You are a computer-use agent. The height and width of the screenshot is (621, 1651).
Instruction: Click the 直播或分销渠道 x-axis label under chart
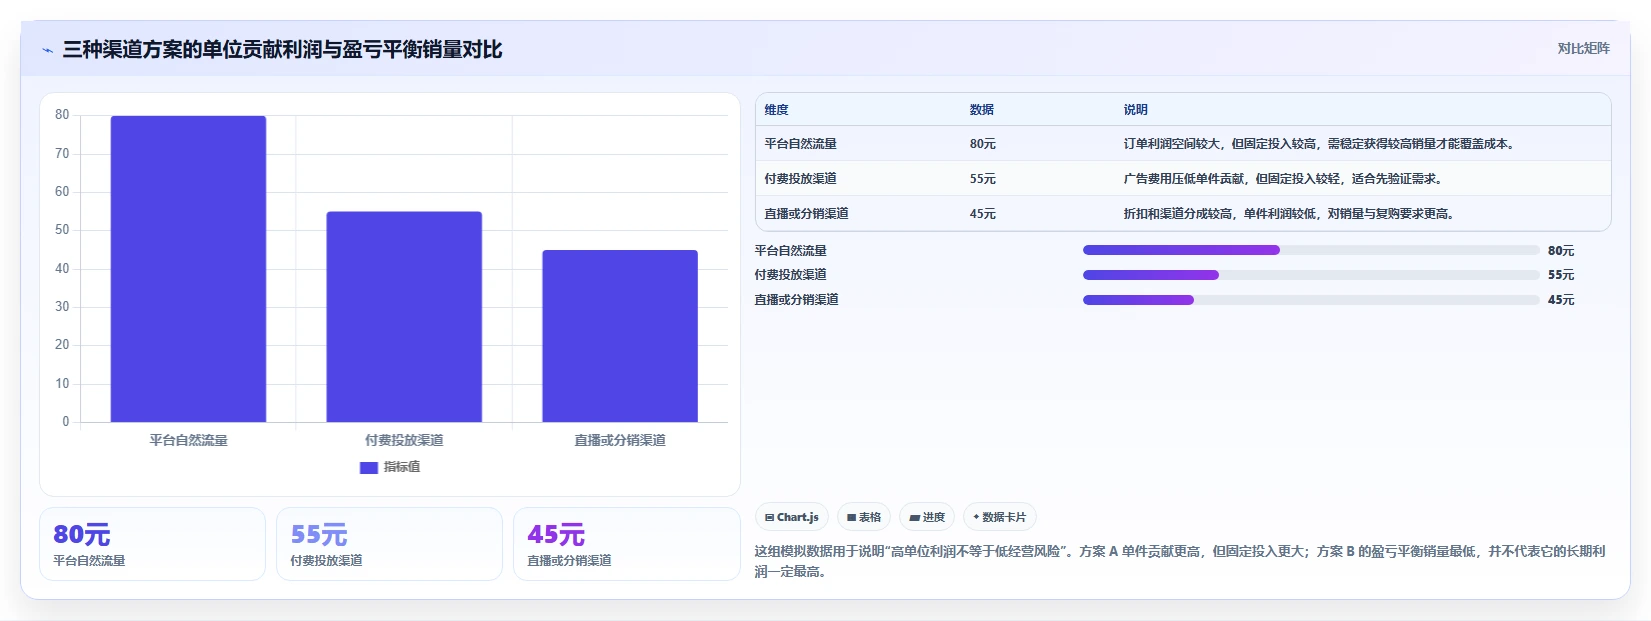tap(620, 440)
